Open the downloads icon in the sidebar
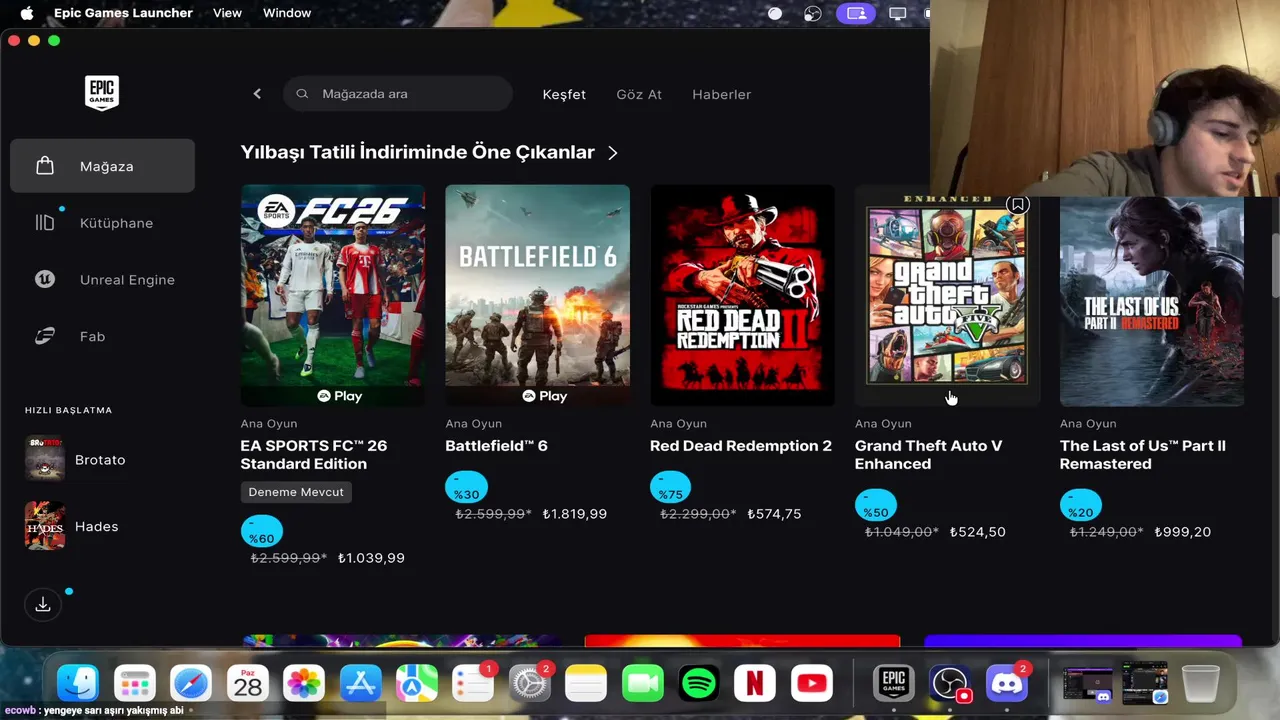1280x720 pixels. pos(43,604)
